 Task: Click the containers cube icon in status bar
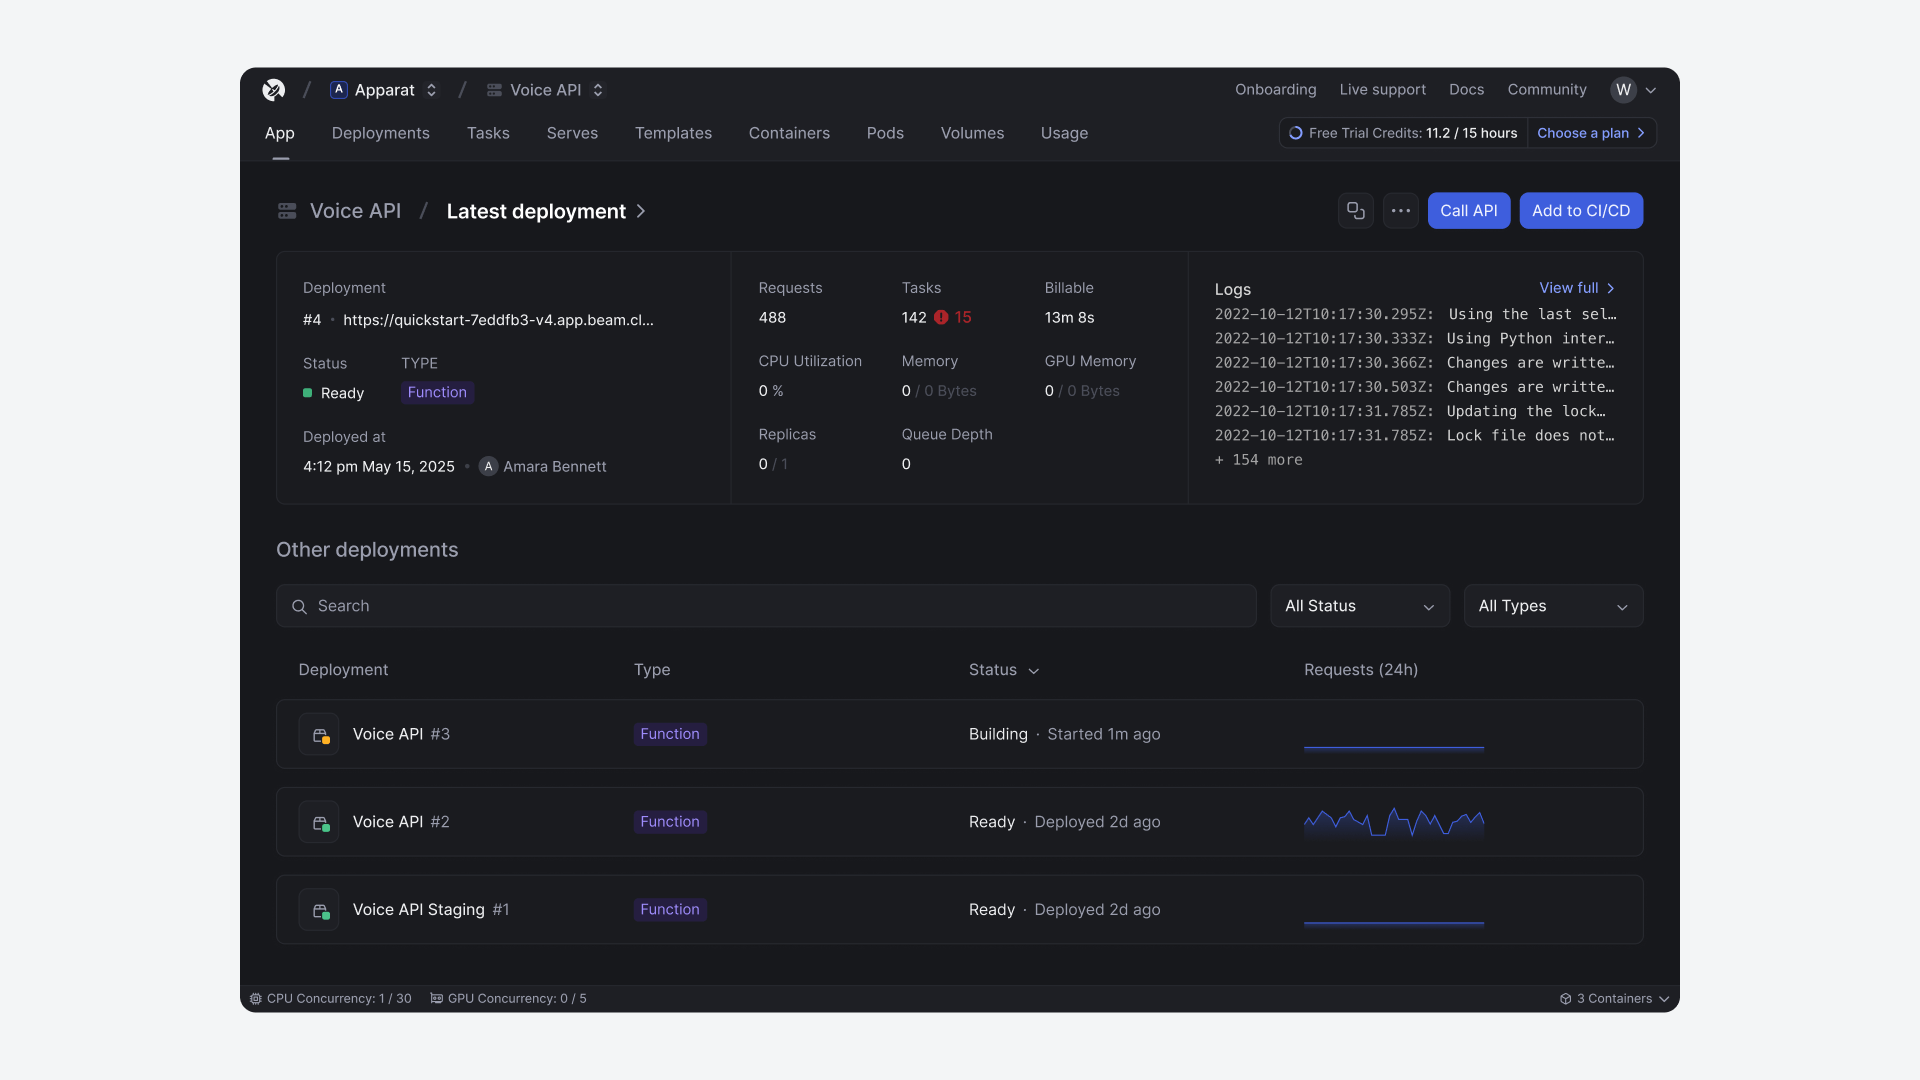pyautogui.click(x=1566, y=999)
